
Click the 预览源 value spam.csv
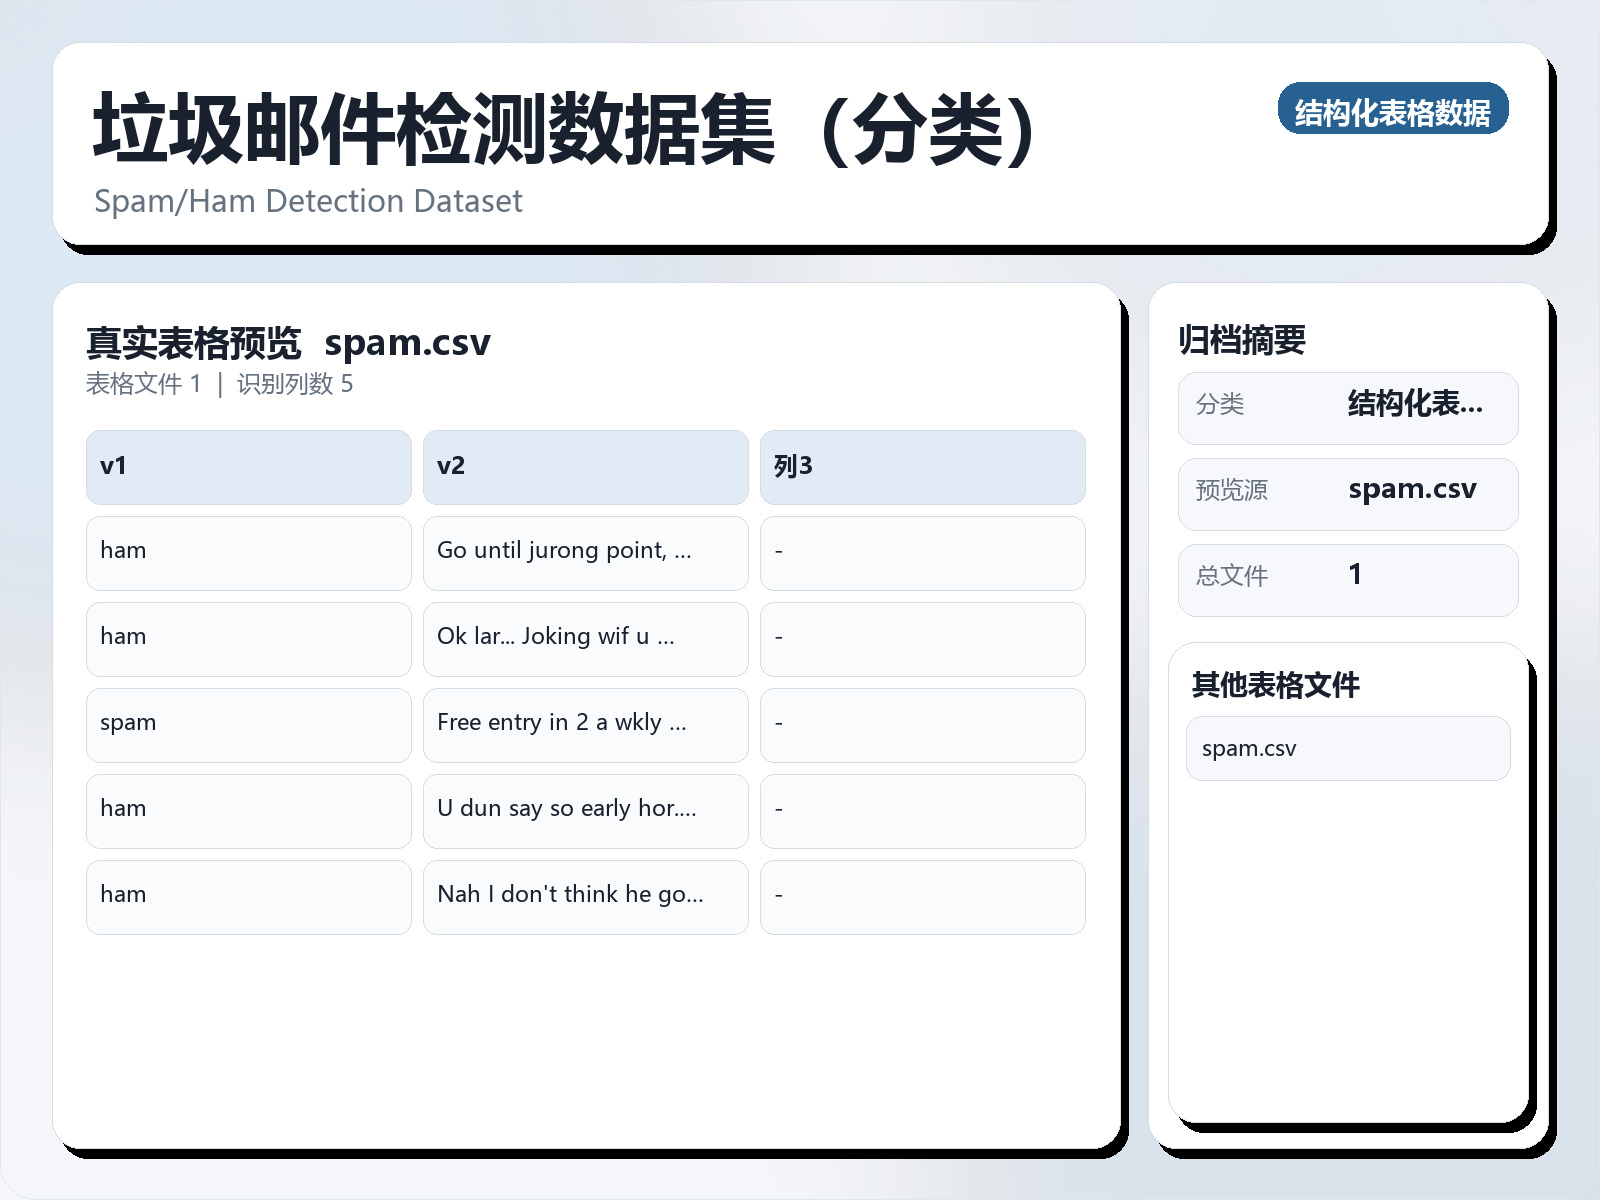(x=1413, y=490)
